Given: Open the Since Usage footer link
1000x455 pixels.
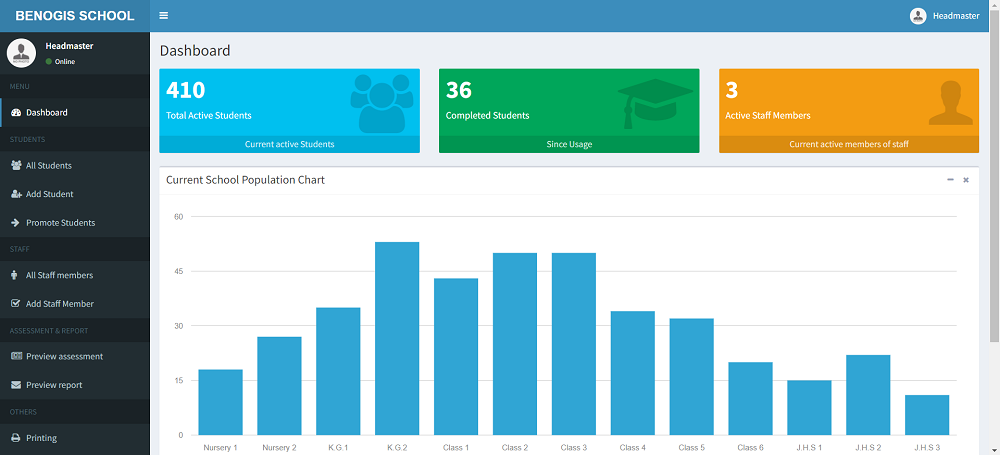Looking at the screenshot, I should coord(569,144).
